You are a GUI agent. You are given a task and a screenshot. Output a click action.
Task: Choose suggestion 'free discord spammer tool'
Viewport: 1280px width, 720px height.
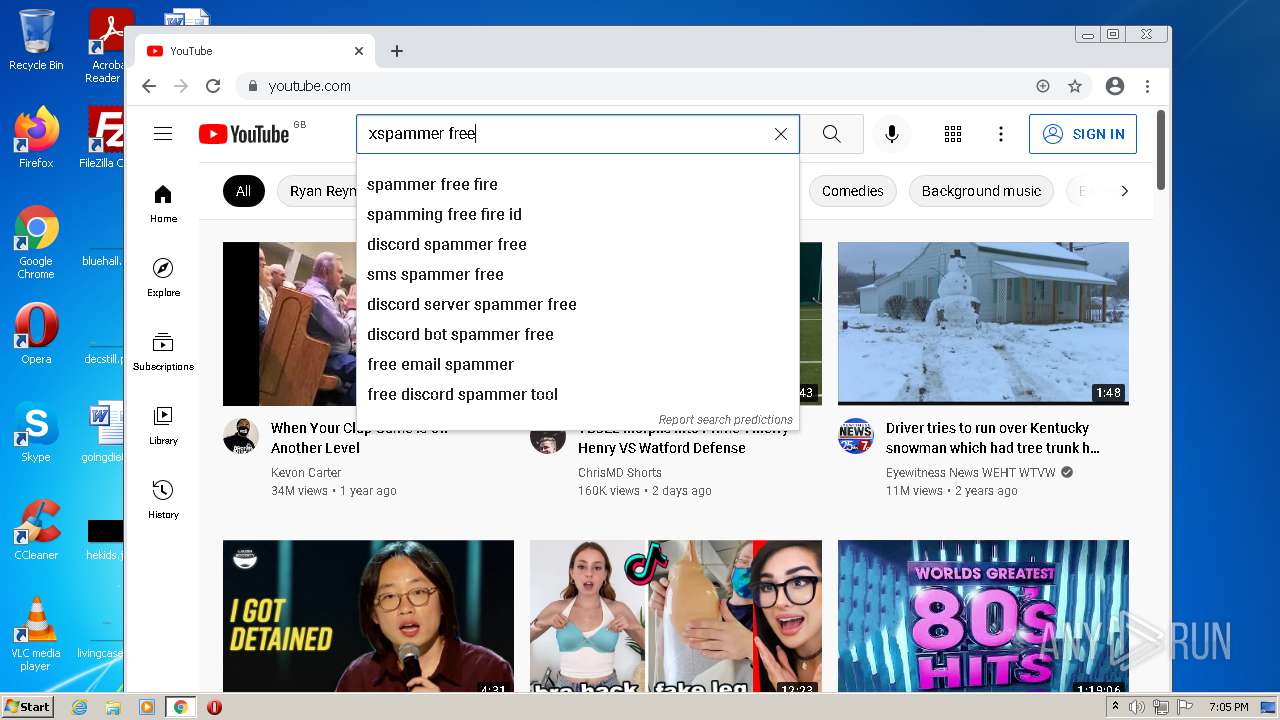(578, 394)
